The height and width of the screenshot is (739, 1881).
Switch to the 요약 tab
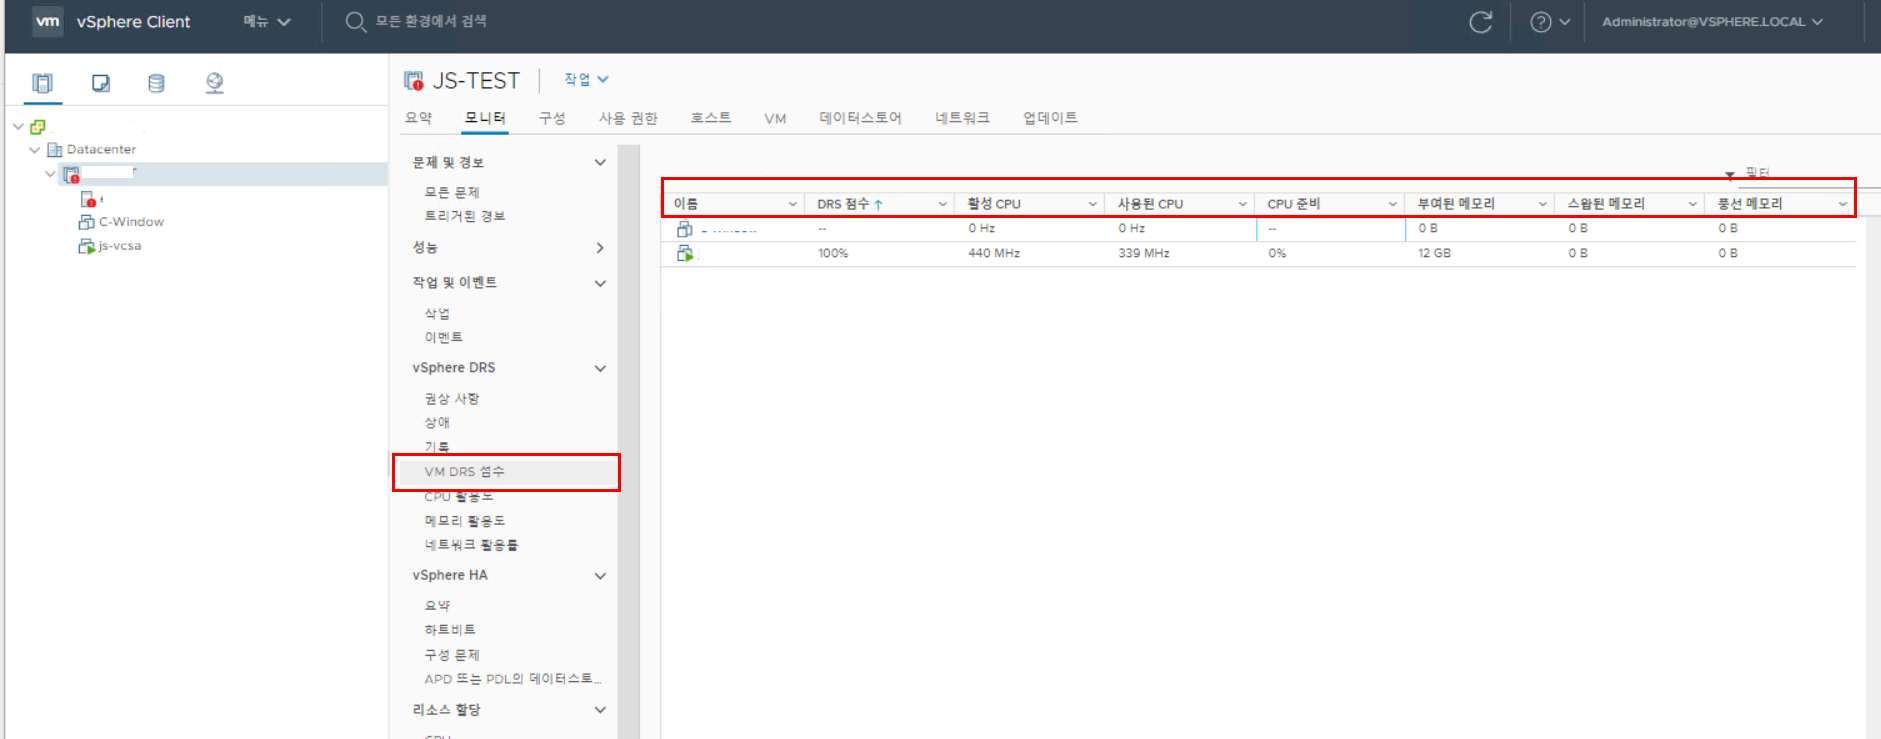tap(419, 118)
